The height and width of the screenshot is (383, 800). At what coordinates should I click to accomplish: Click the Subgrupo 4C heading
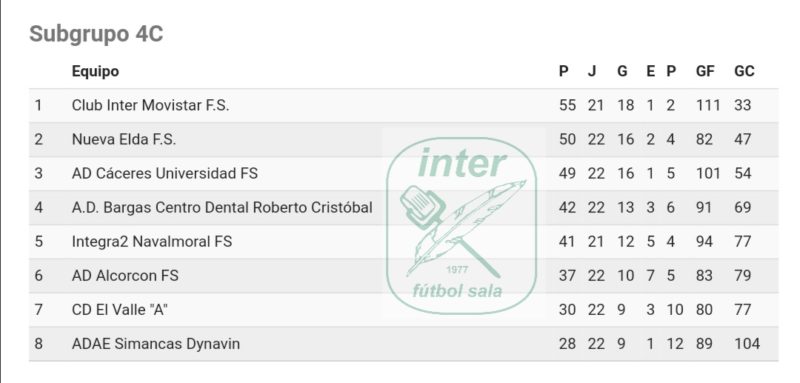pyautogui.click(x=96, y=34)
